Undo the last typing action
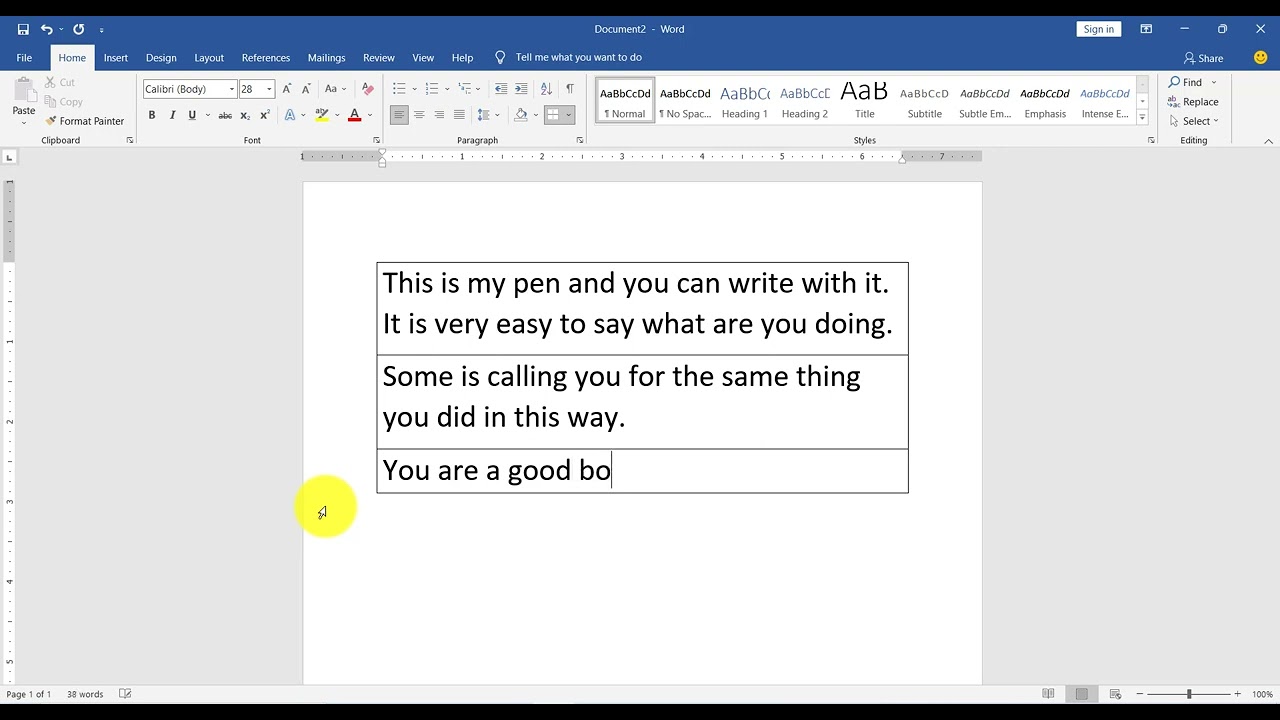 click(46, 29)
